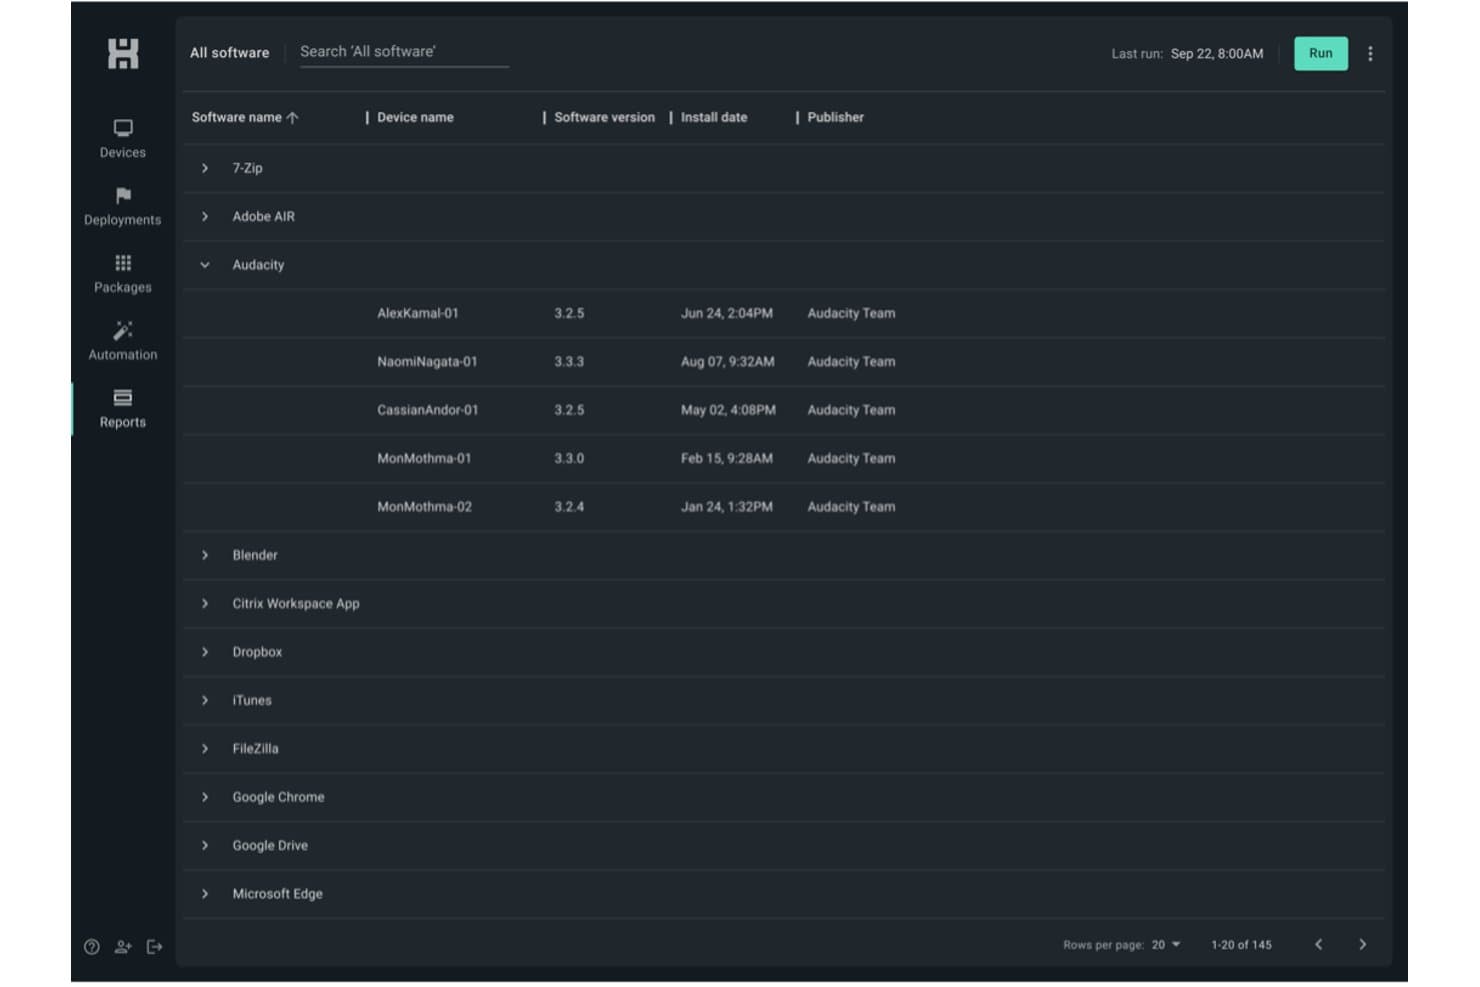Screen dimensions: 1480x987
Task: Open the Rows per page dropdown
Action: coord(1166,945)
